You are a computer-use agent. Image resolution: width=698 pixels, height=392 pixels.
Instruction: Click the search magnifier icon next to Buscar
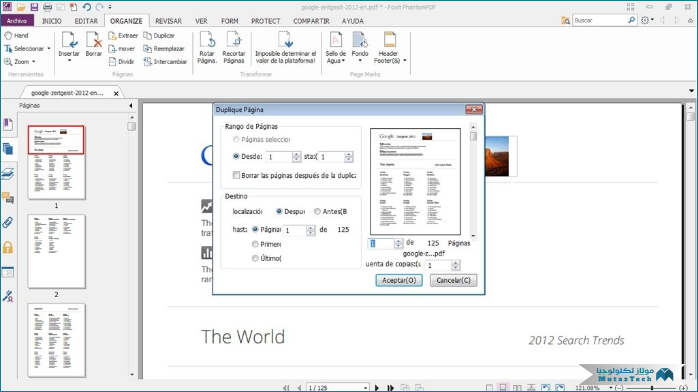click(631, 20)
